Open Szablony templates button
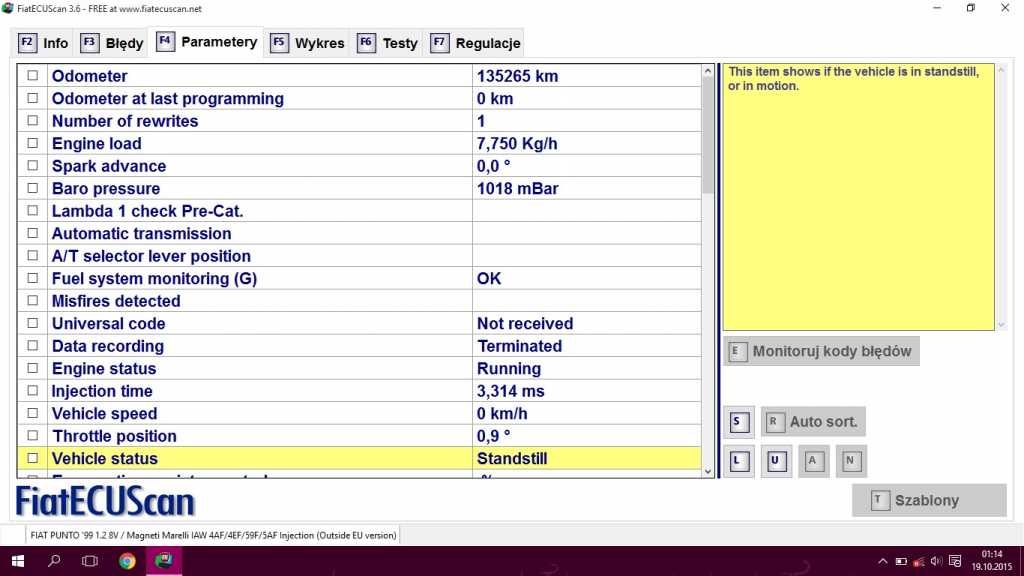 (928, 500)
